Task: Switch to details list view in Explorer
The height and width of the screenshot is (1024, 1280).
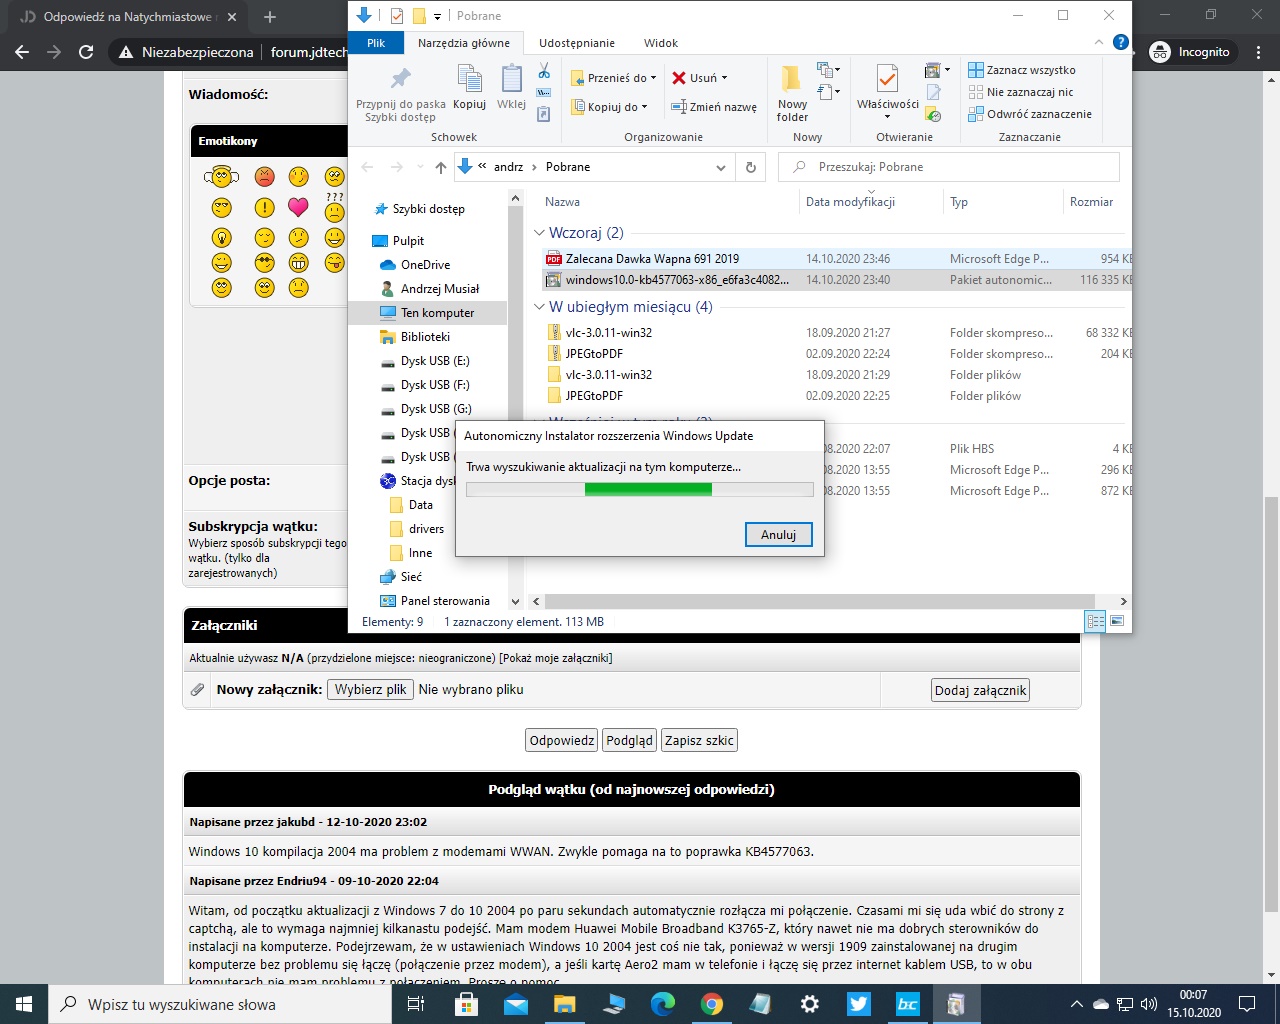Action: pos(1095,621)
